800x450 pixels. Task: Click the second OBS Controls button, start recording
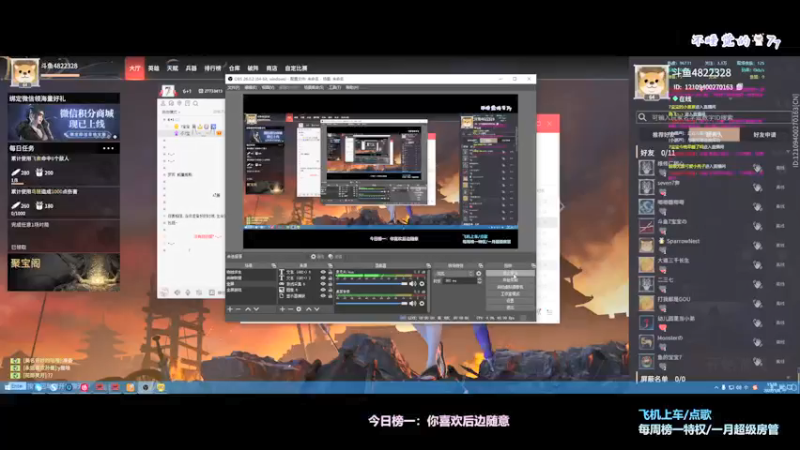point(510,280)
